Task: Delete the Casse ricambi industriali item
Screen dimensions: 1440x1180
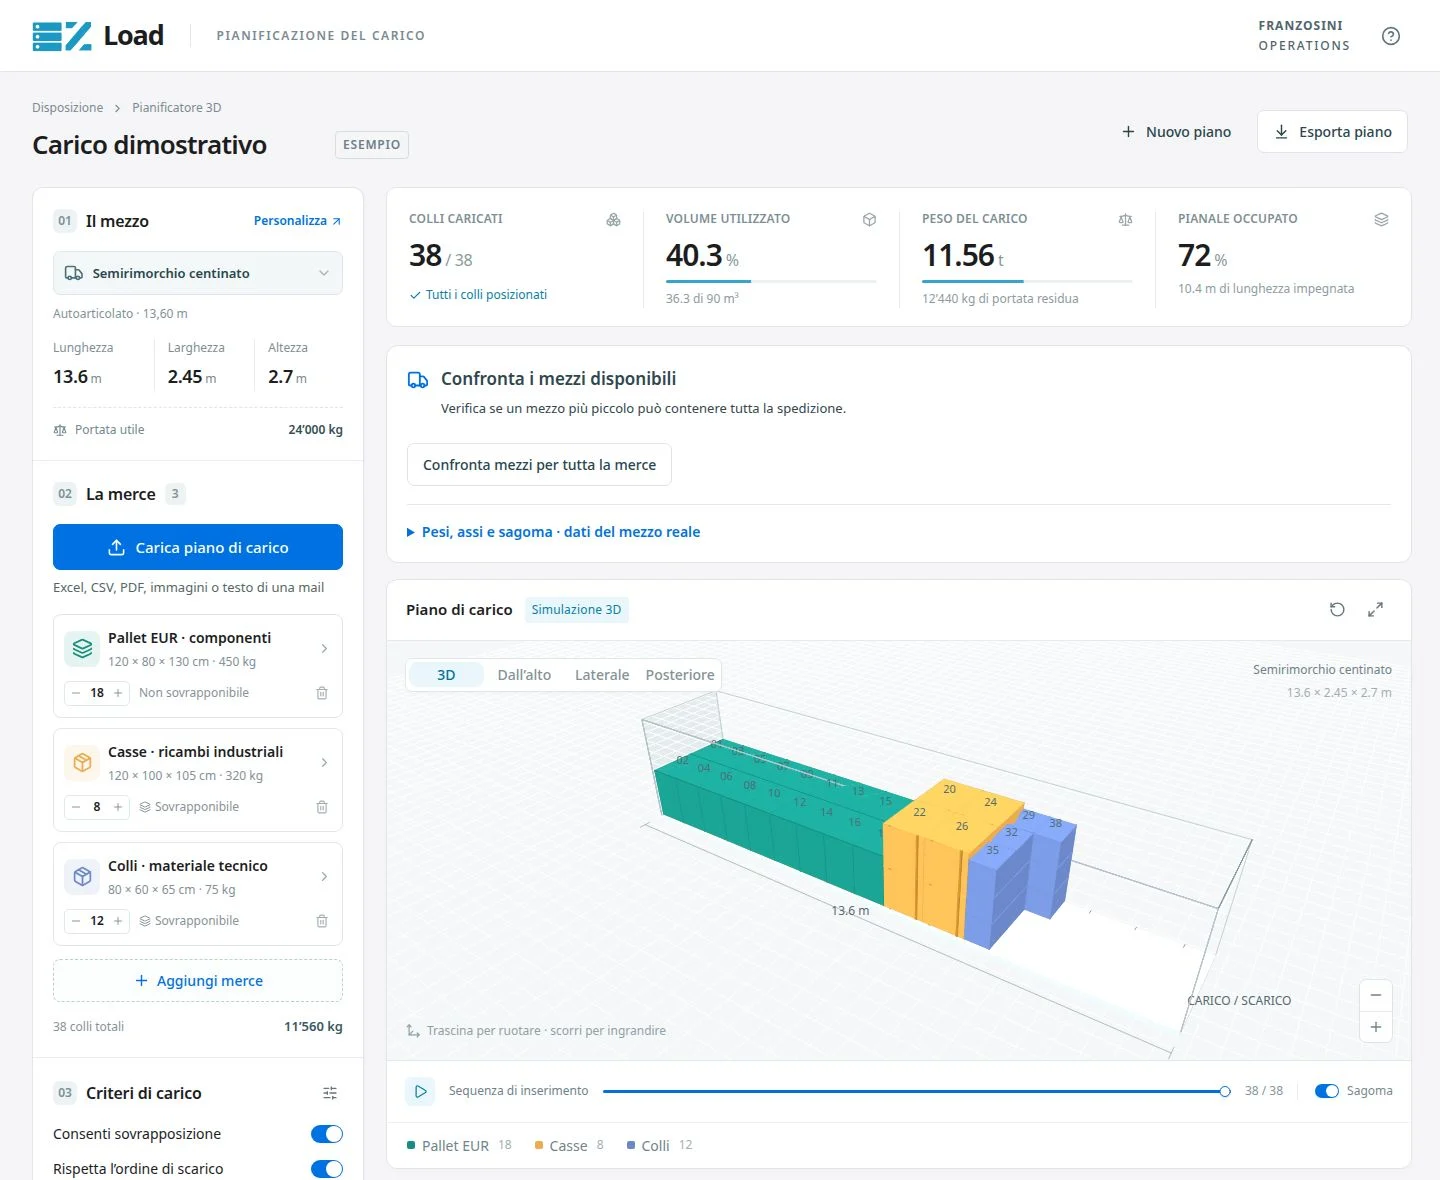Action: [x=322, y=807]
